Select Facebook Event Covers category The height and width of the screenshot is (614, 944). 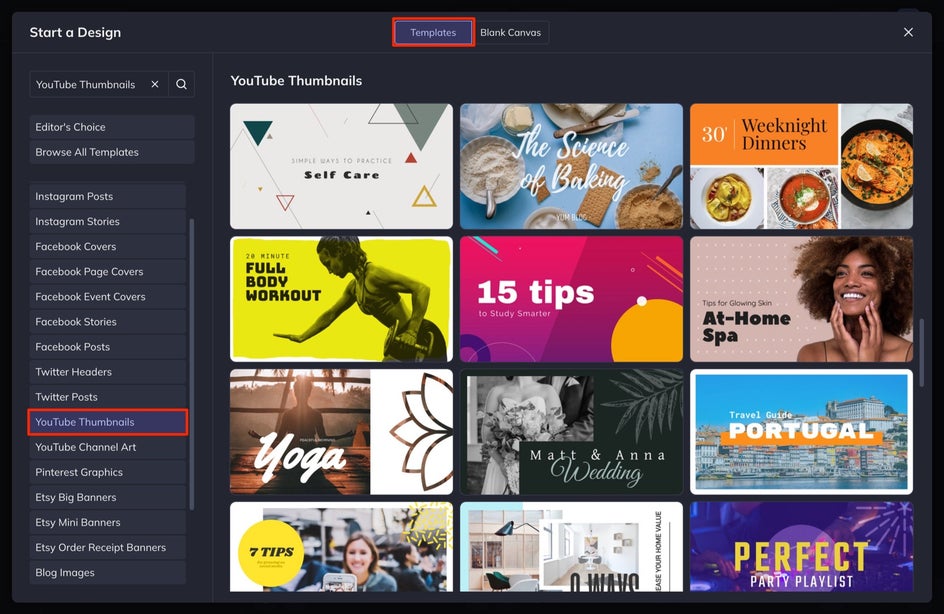pyautogui.click(x=107, y=297)
